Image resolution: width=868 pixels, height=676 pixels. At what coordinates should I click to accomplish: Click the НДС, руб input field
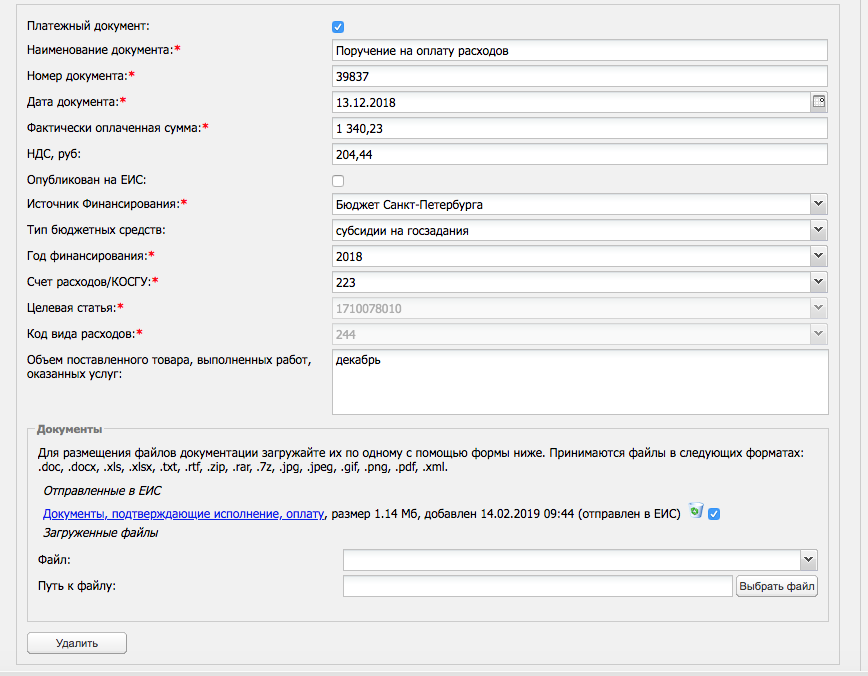[580, 154]
